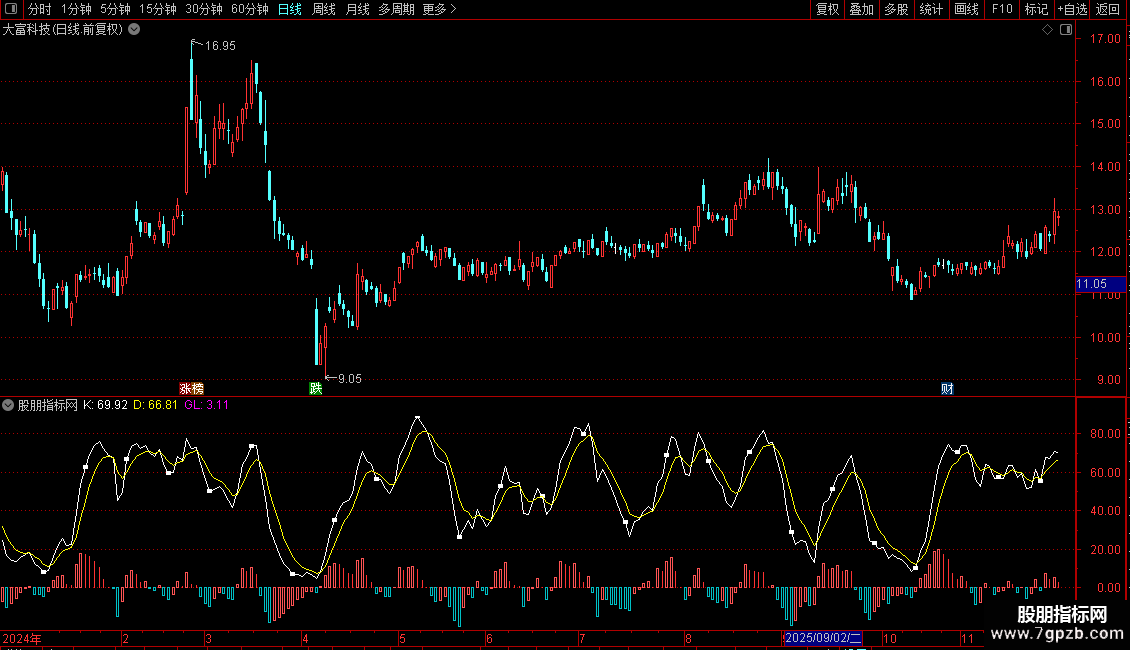The height and width of the screenshot is (650, 1130).
Task: Click the 16.95 high price label
Action: [220, 45]
